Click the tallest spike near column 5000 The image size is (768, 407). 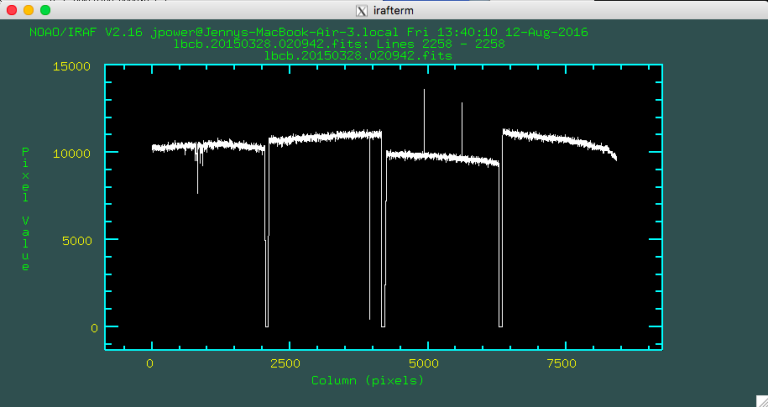424,121
